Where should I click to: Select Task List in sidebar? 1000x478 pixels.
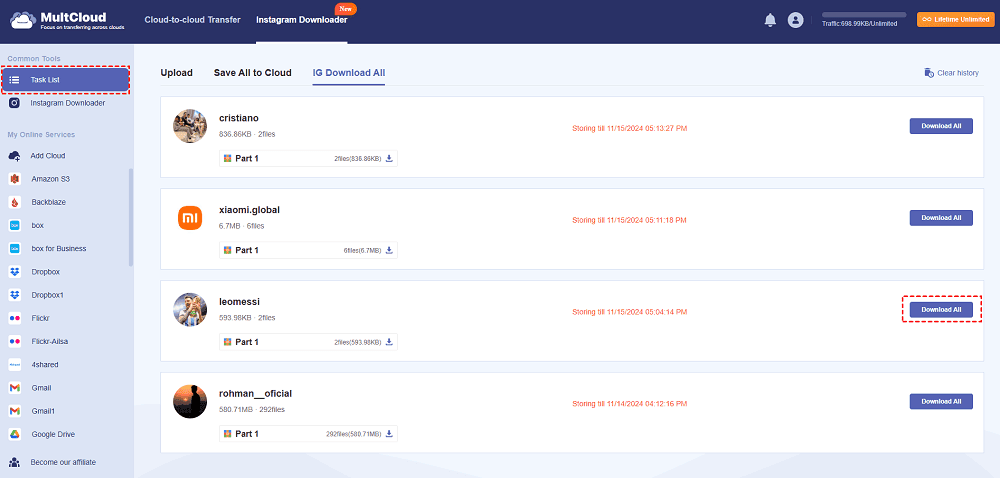pos(66,80)
